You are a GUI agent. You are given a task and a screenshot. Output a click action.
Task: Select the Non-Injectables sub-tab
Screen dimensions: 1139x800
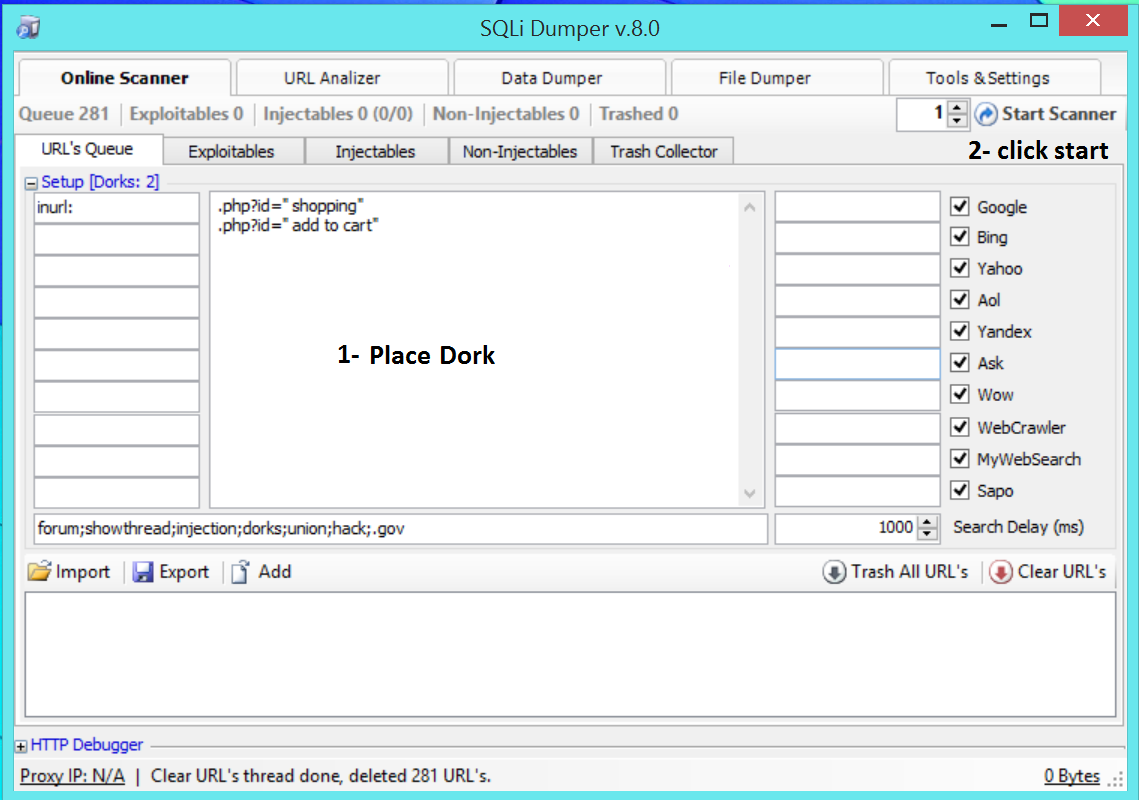click(x=519, y=151)
